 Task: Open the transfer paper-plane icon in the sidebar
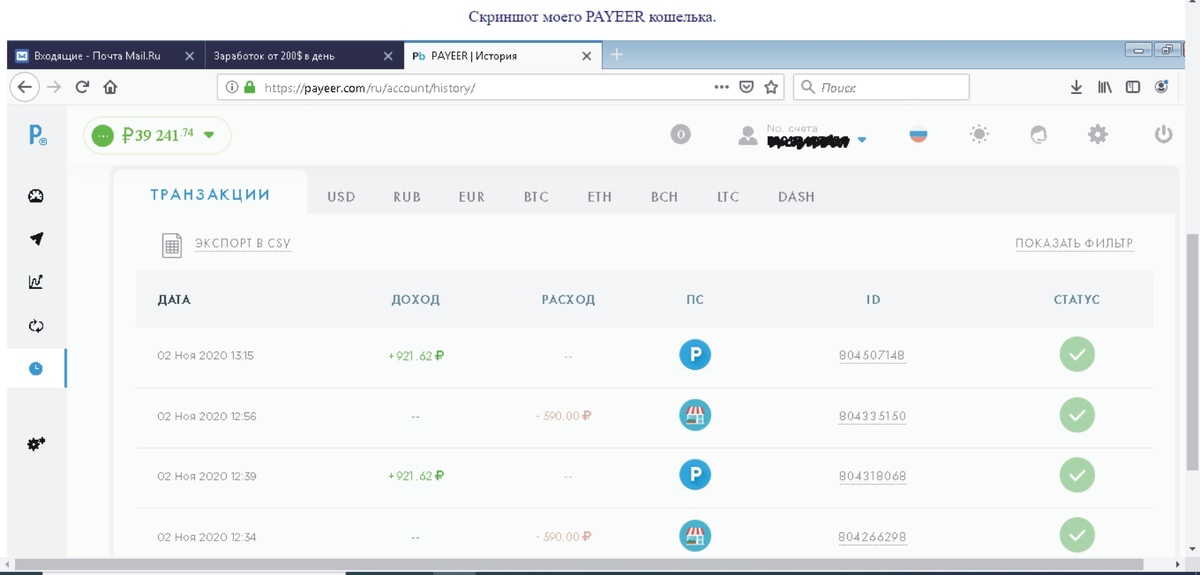click(36, 239)
